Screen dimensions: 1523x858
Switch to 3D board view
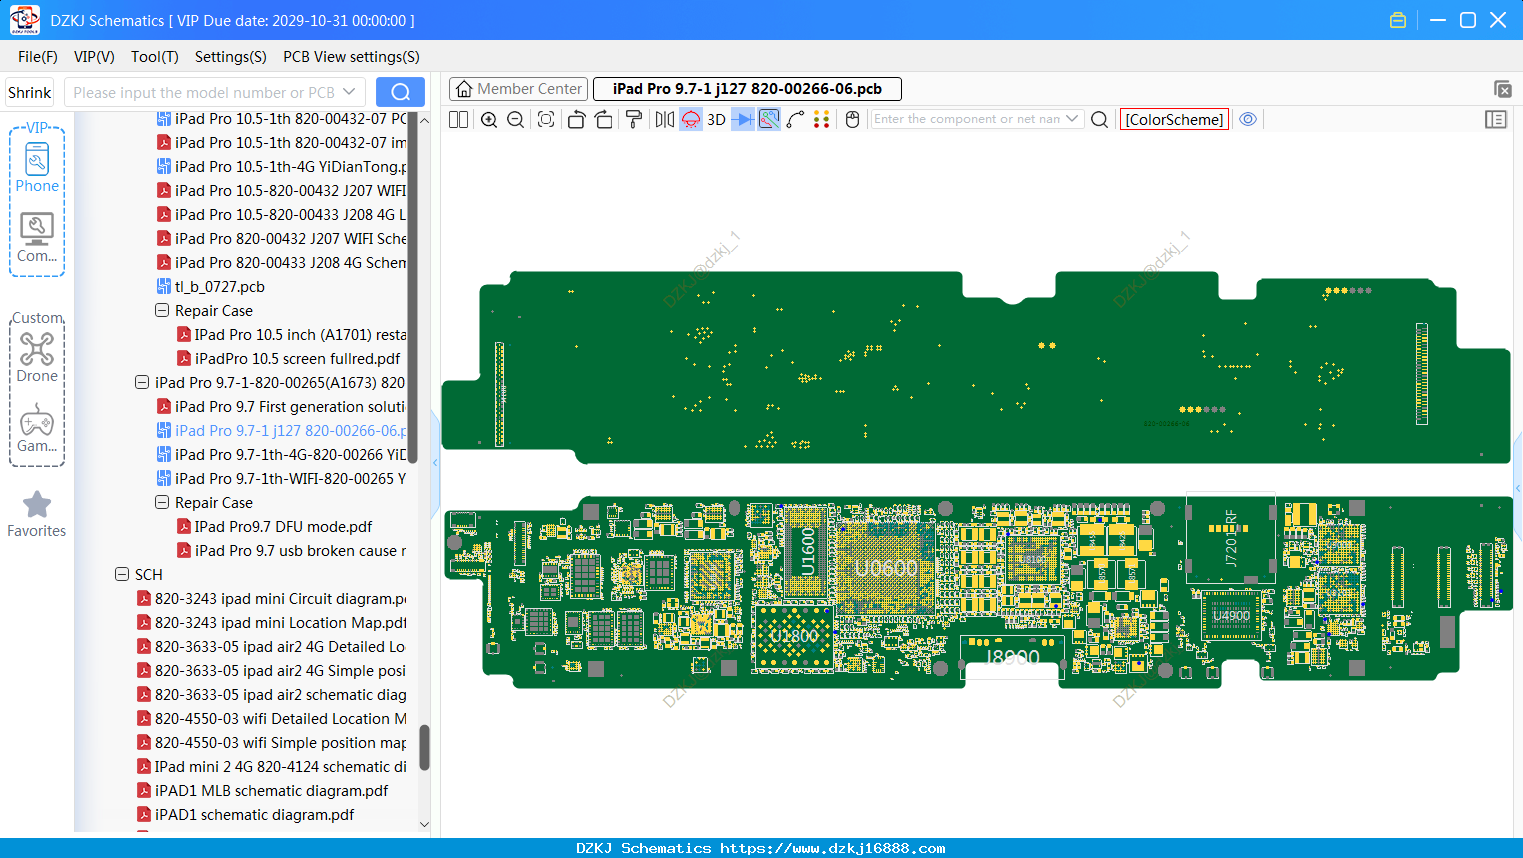coord(716,119)
